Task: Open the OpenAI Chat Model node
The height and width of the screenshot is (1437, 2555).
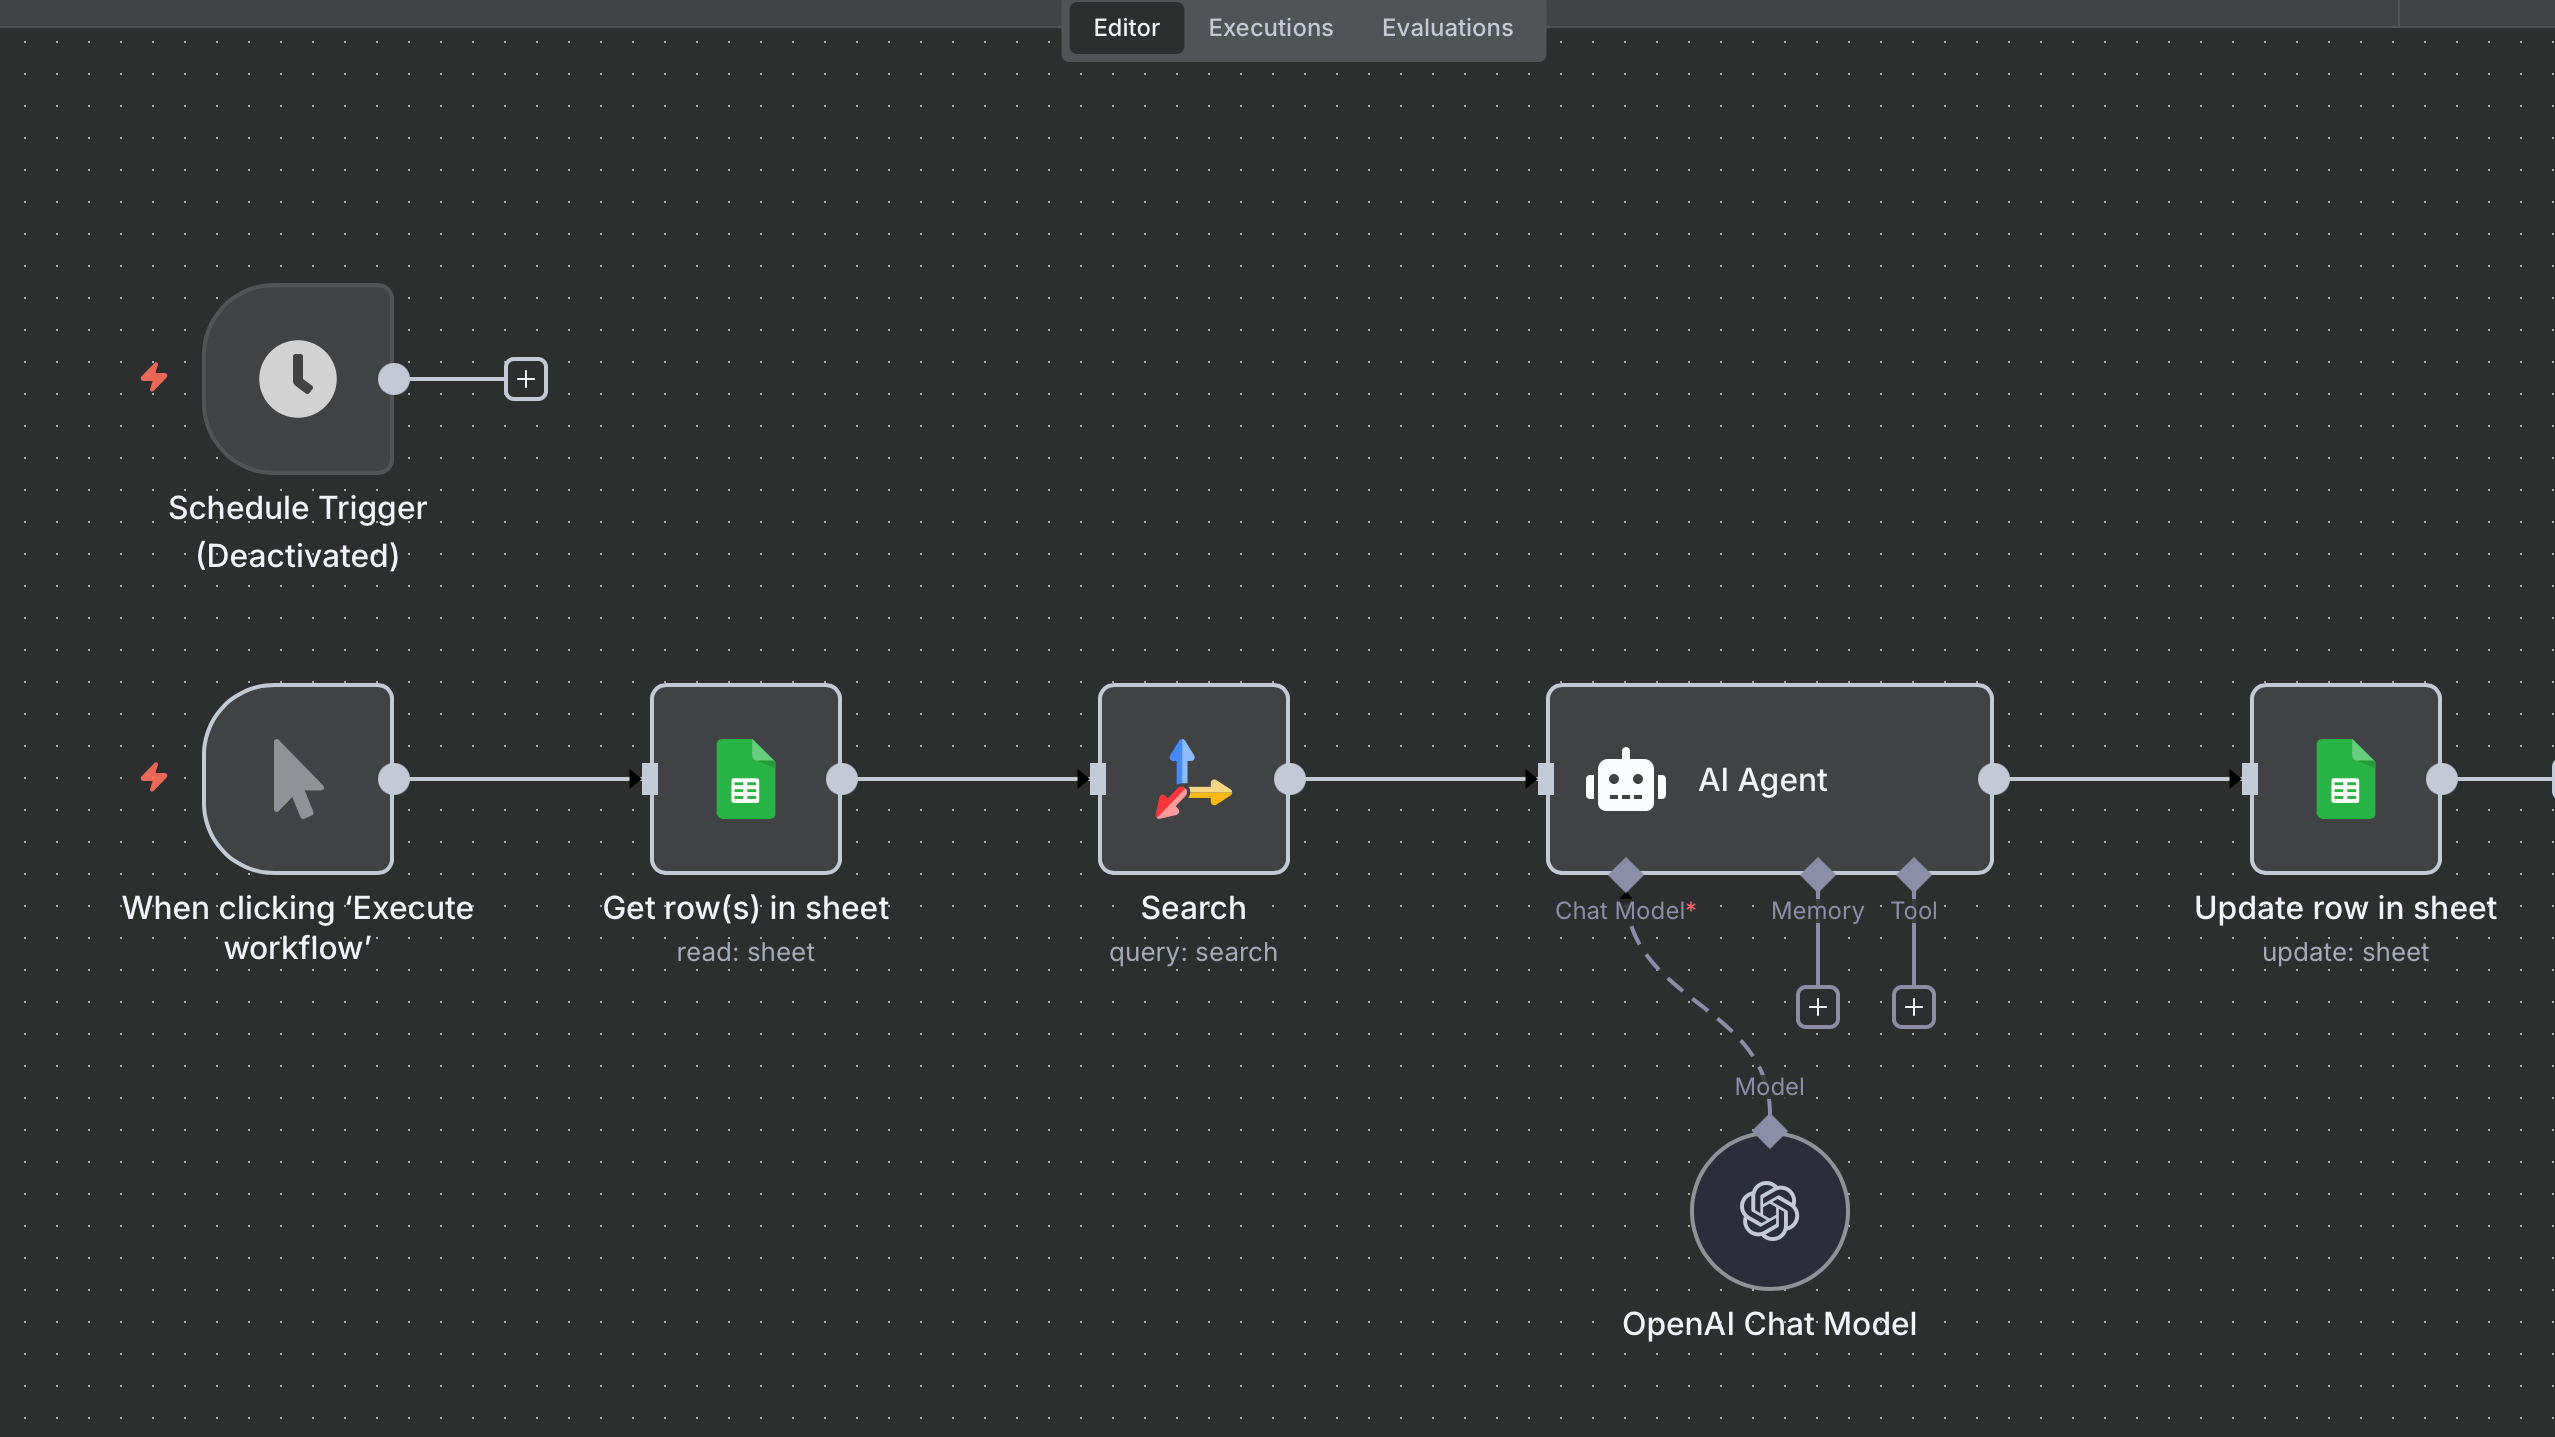Action: pyautogui.click(x=1769, y=1211)
